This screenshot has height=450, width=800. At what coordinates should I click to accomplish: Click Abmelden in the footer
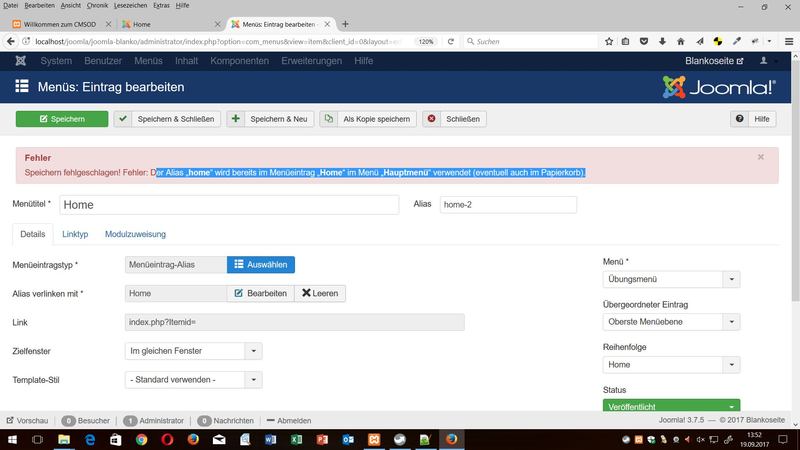(289, 421)
